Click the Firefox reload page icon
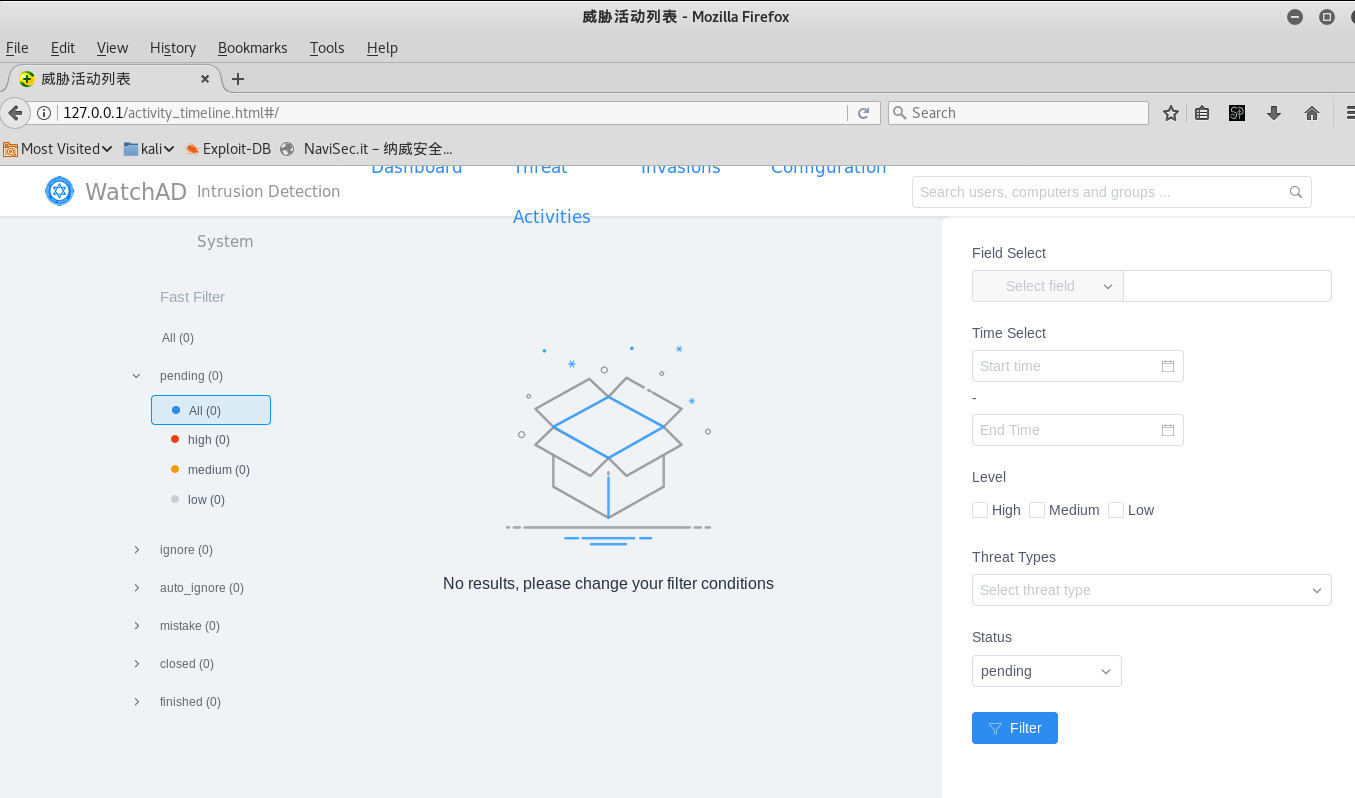The image size is (1355, 798). (863, 113)
